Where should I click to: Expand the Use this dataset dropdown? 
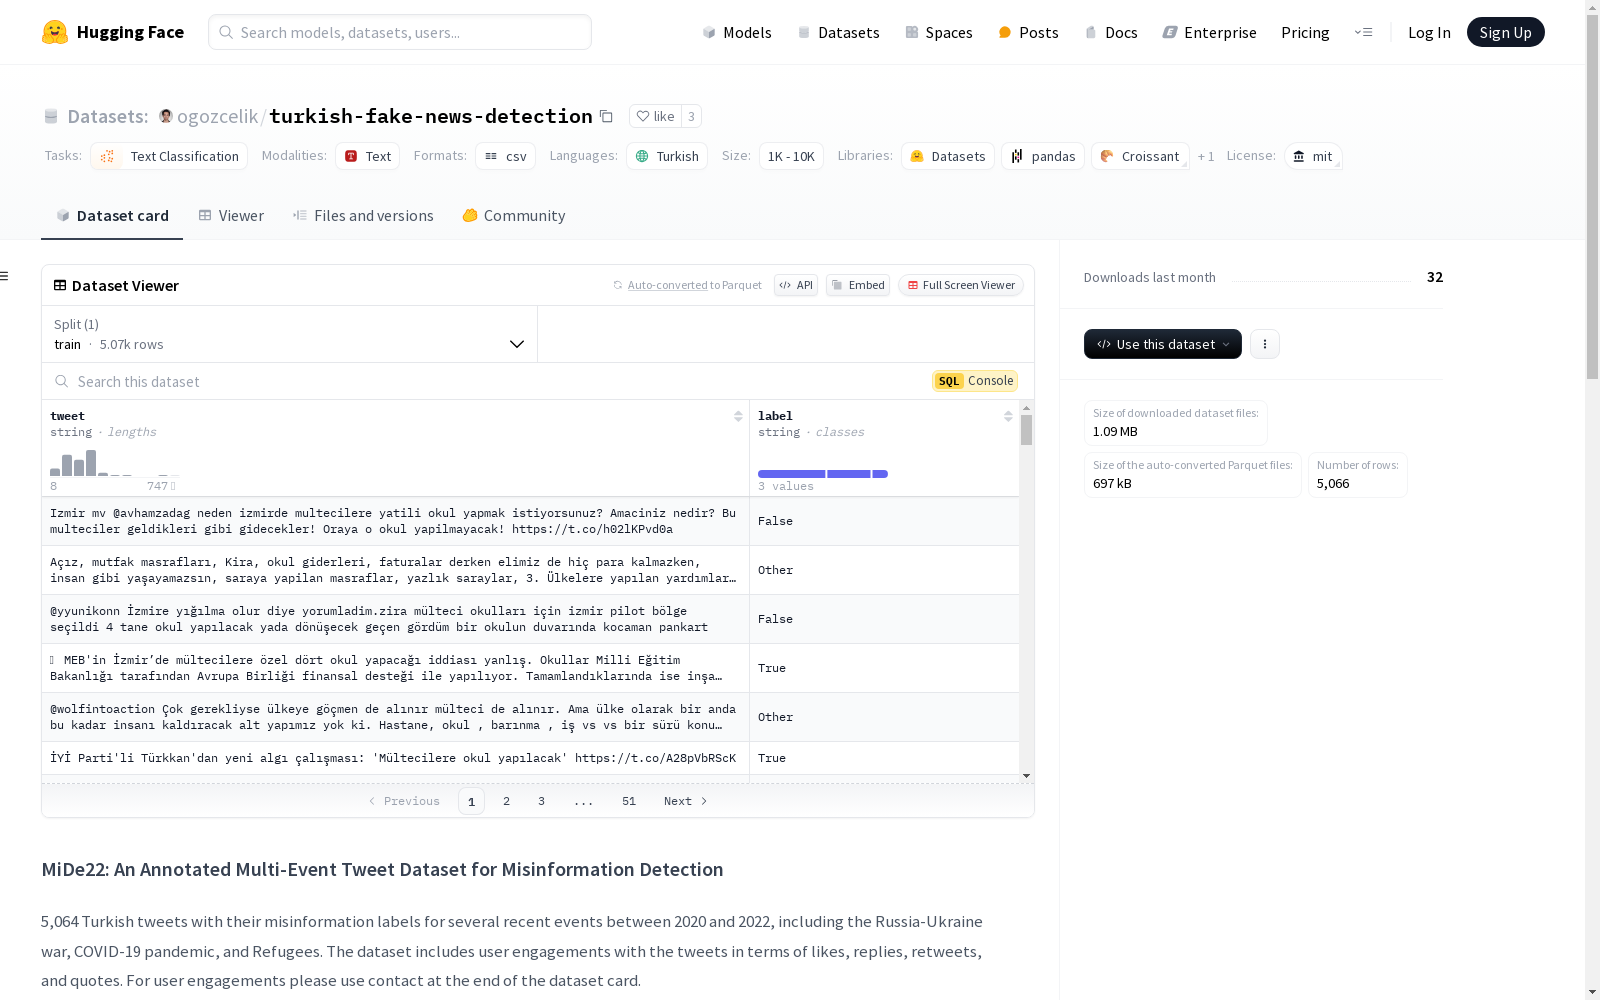[1163, 344]
